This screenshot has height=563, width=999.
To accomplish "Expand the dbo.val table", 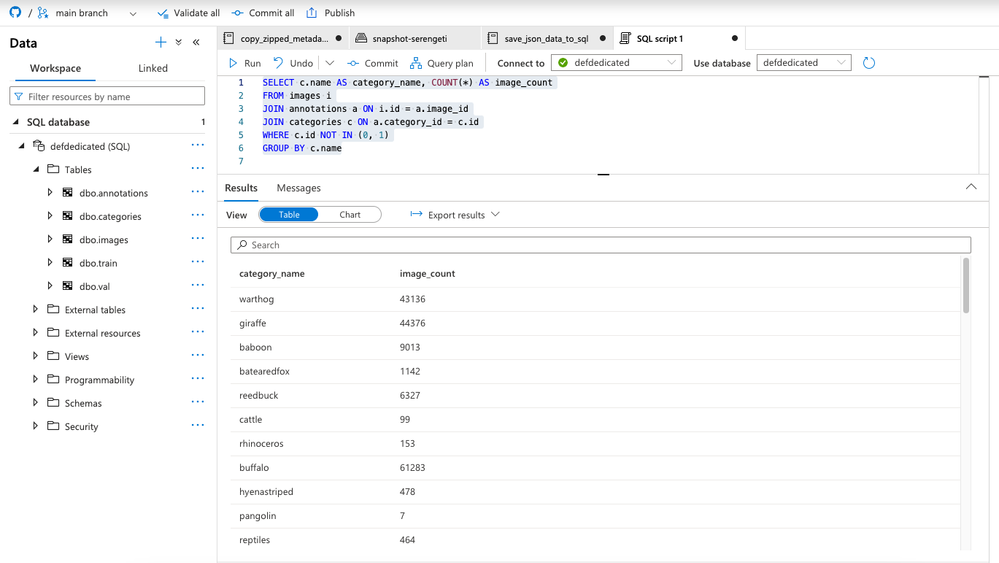I will (50, 286).
